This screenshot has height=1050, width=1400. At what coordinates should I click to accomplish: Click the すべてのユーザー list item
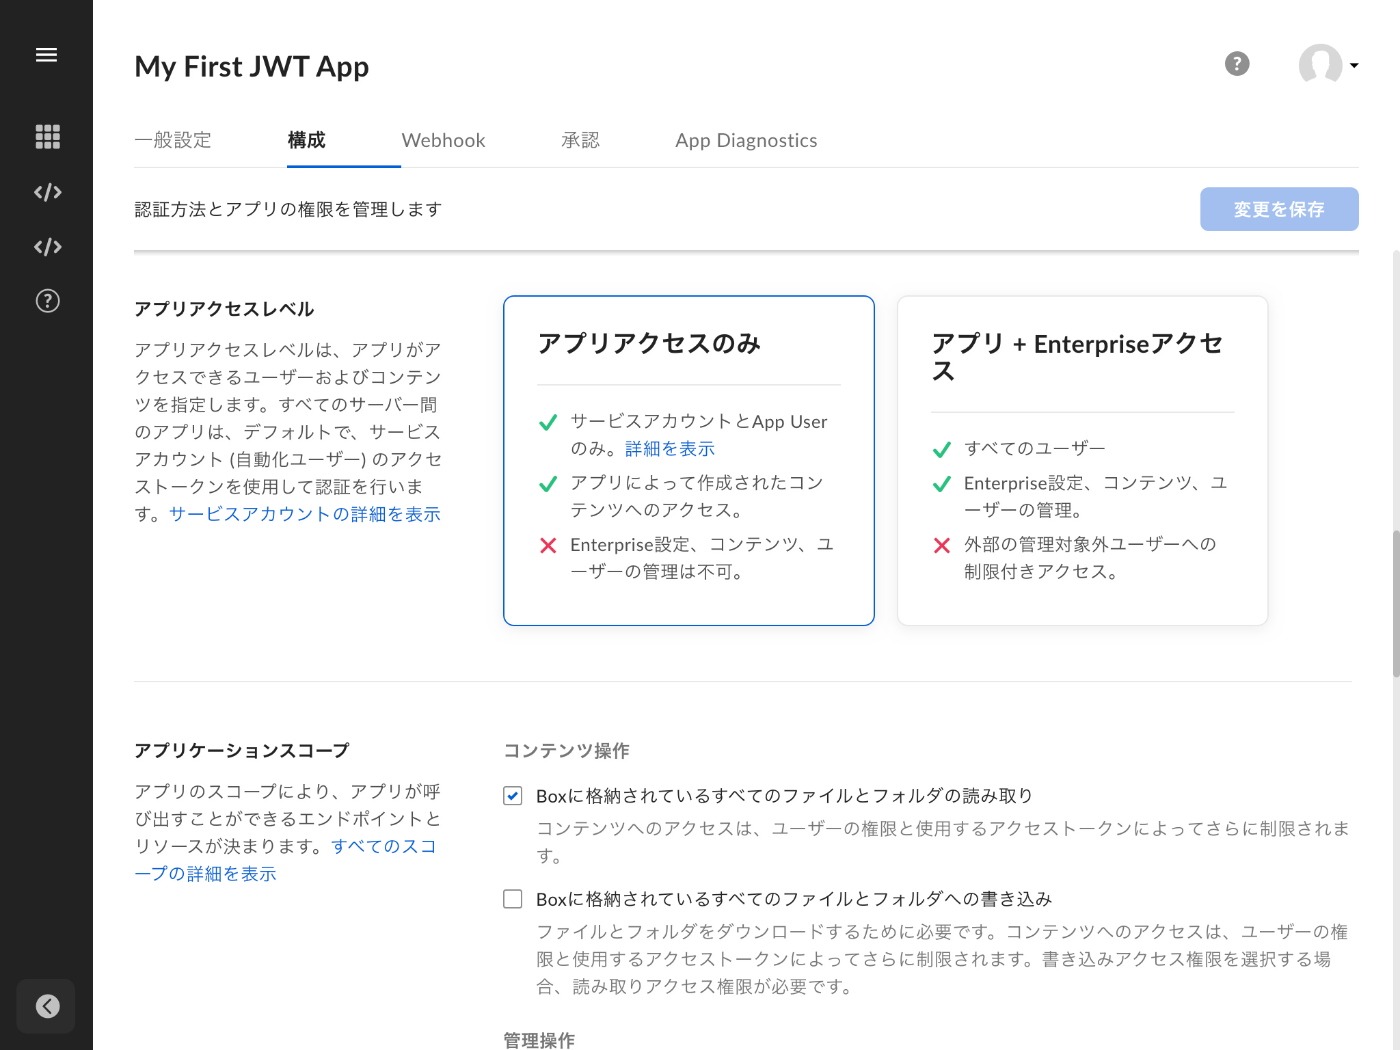pos(1035,448)
